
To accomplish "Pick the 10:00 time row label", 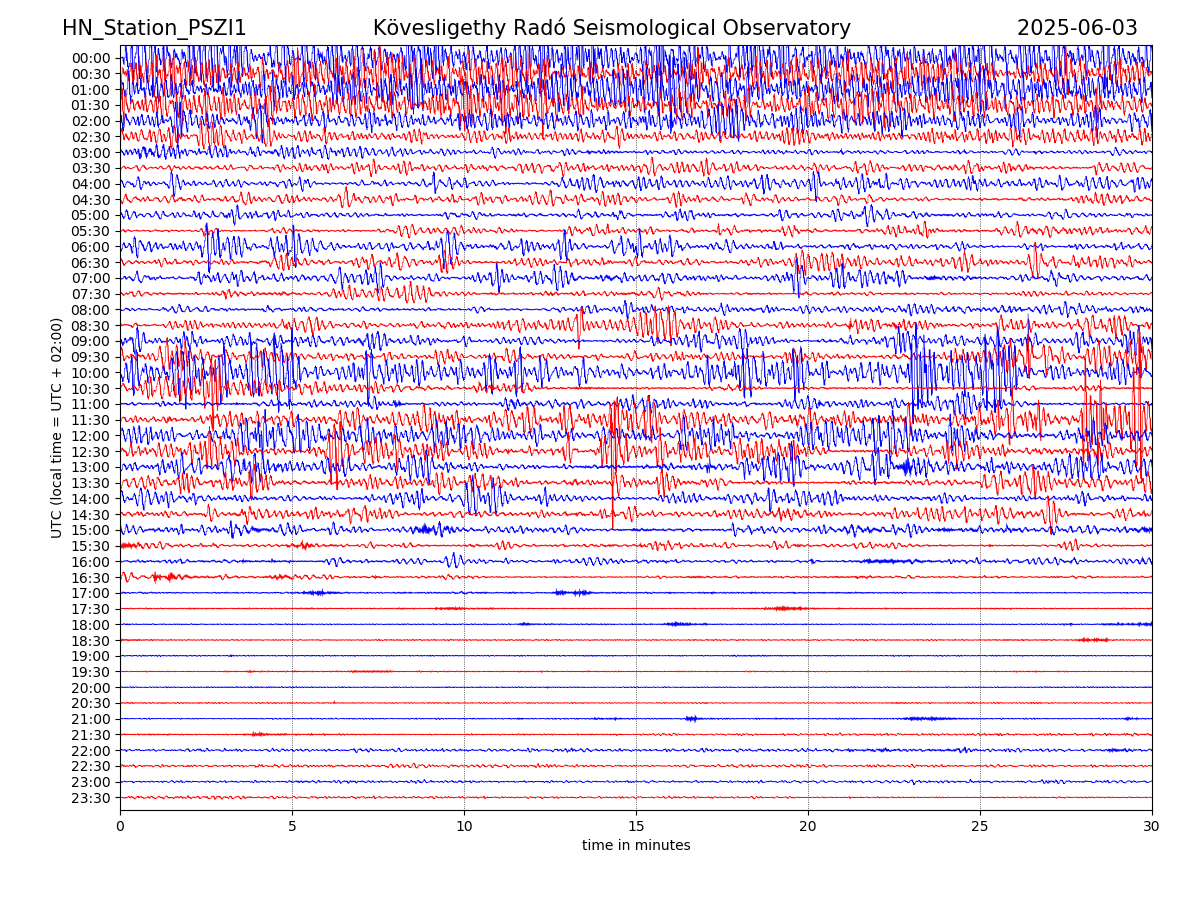I will click(x=90, y=373).
